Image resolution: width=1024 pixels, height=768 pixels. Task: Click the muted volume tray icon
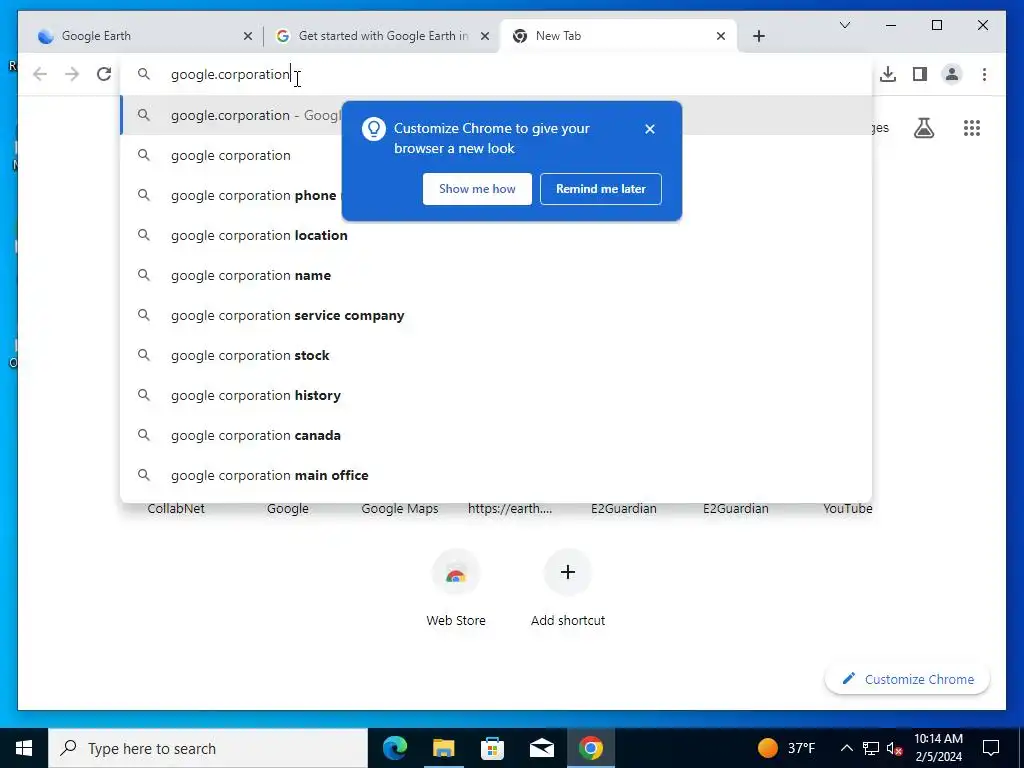(895, 748)
